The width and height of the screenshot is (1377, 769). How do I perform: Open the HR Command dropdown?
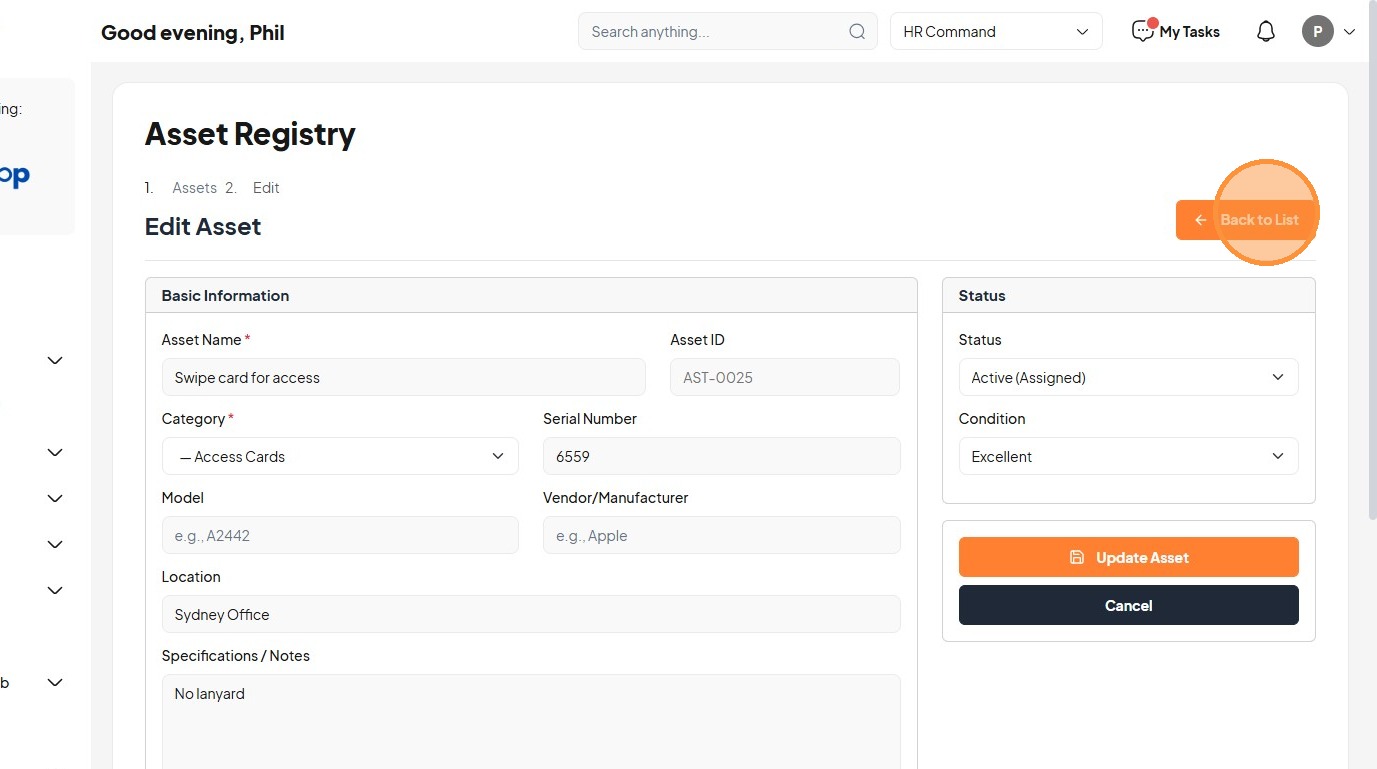click(x=995, y=32)
